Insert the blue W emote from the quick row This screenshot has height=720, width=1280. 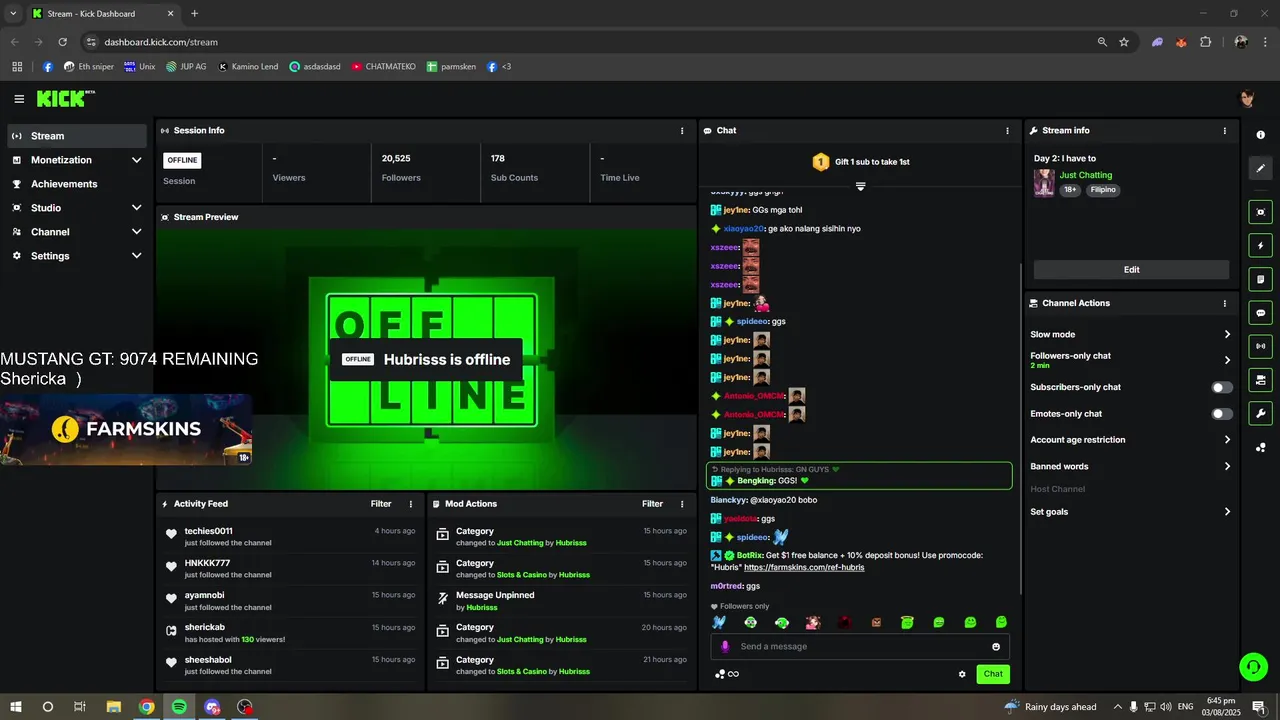[x=719, y=622]
